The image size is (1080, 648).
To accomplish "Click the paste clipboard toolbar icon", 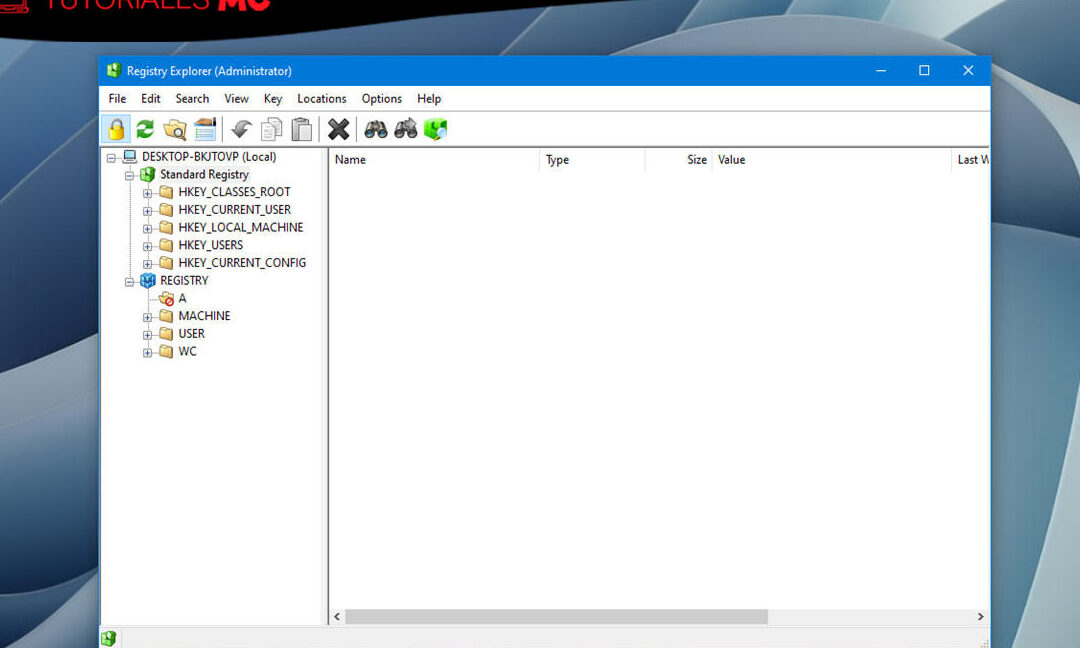I will tap(301, 129).
